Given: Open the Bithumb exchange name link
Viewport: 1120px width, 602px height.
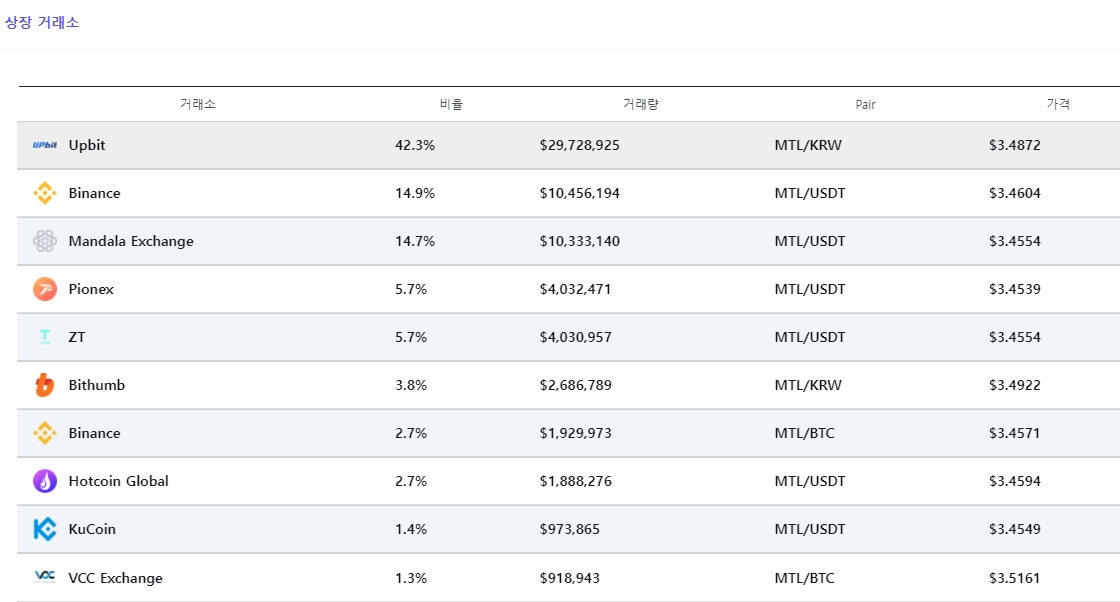Looking at the screenshot, I should (96, 385).
